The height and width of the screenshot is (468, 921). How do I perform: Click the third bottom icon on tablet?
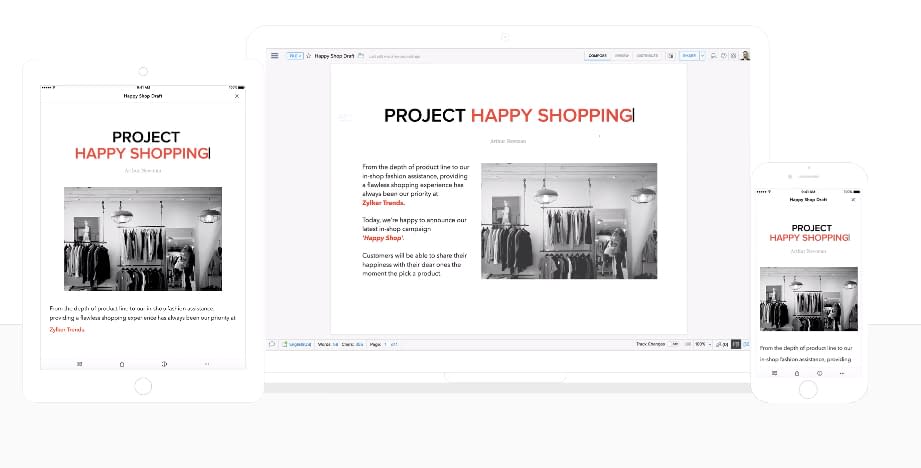tap(164, 364)
